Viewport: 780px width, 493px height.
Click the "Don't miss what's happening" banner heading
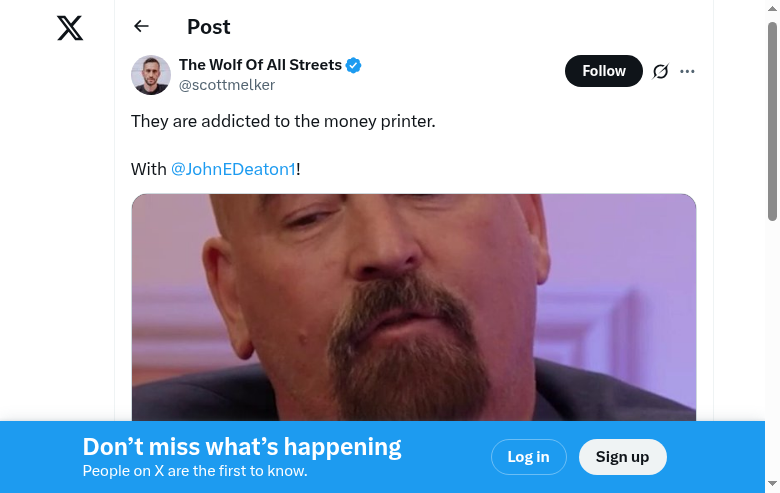coord(242,447)
